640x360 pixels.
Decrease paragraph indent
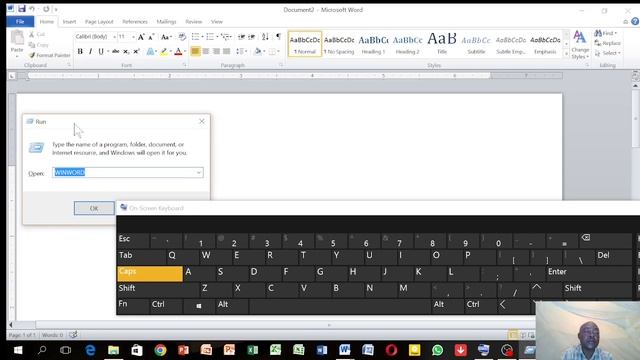click(241, 37)
